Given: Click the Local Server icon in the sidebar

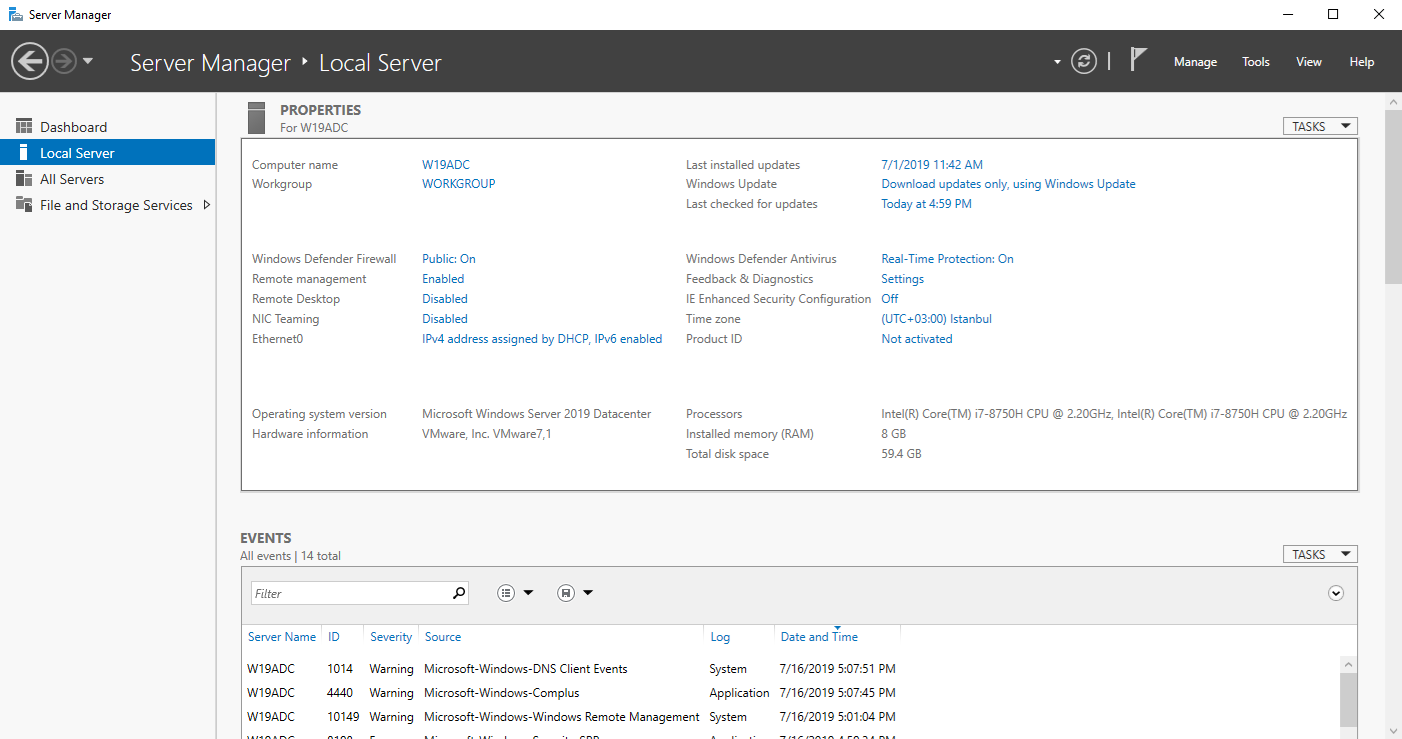Looking at the screenshot, I should (24, 152).
